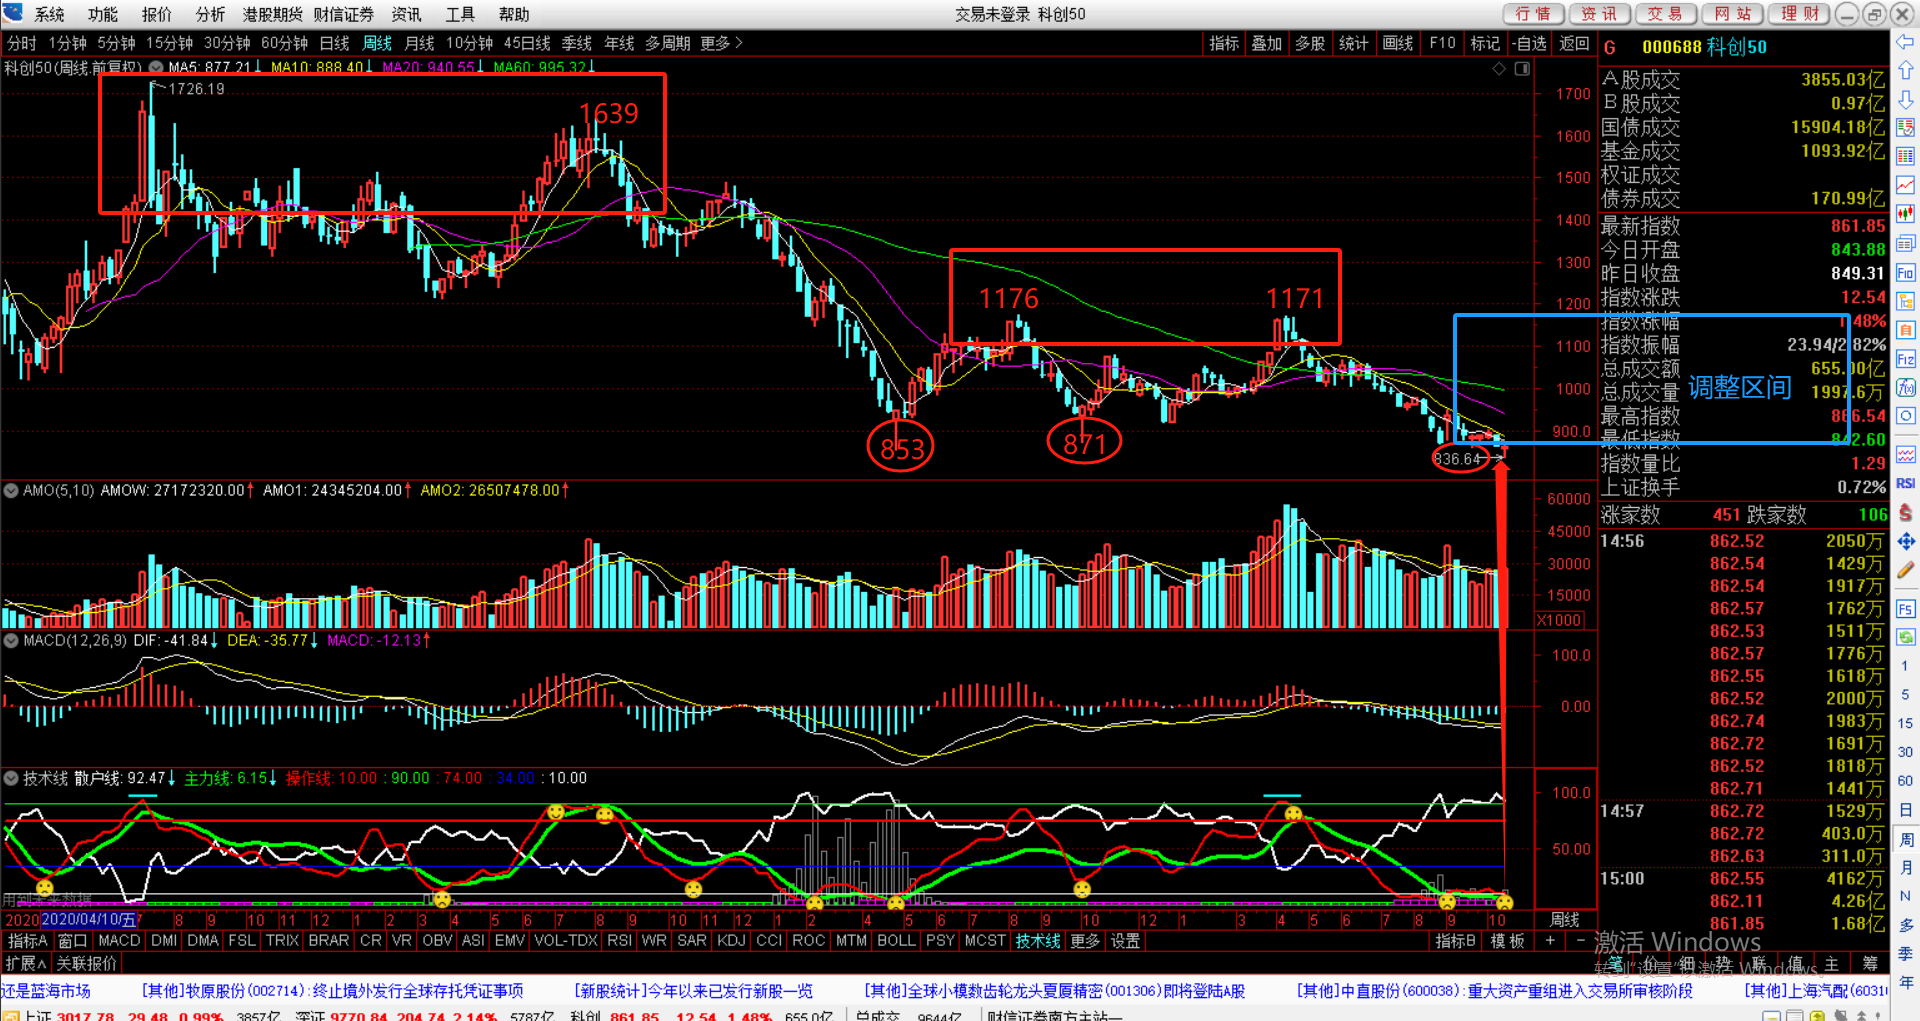Click the app logo icon in top-left corner
The width and height of the screenshot is (1920, 1021).
[13, 13]
